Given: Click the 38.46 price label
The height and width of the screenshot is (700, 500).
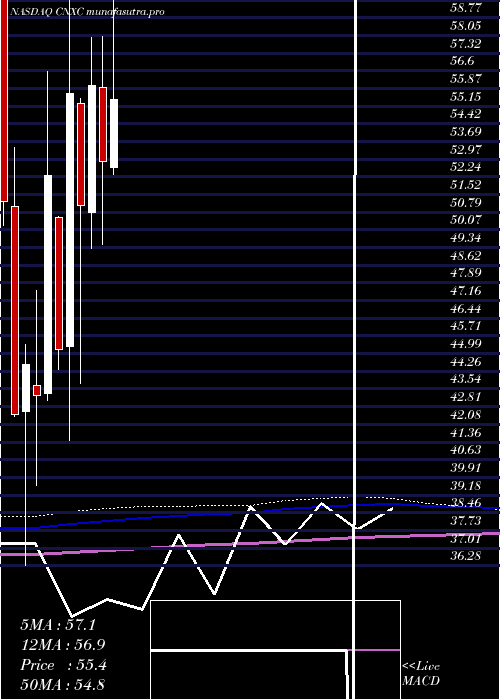Looking at the screenshot, I should pyautogui.click(x=466, y=503).
